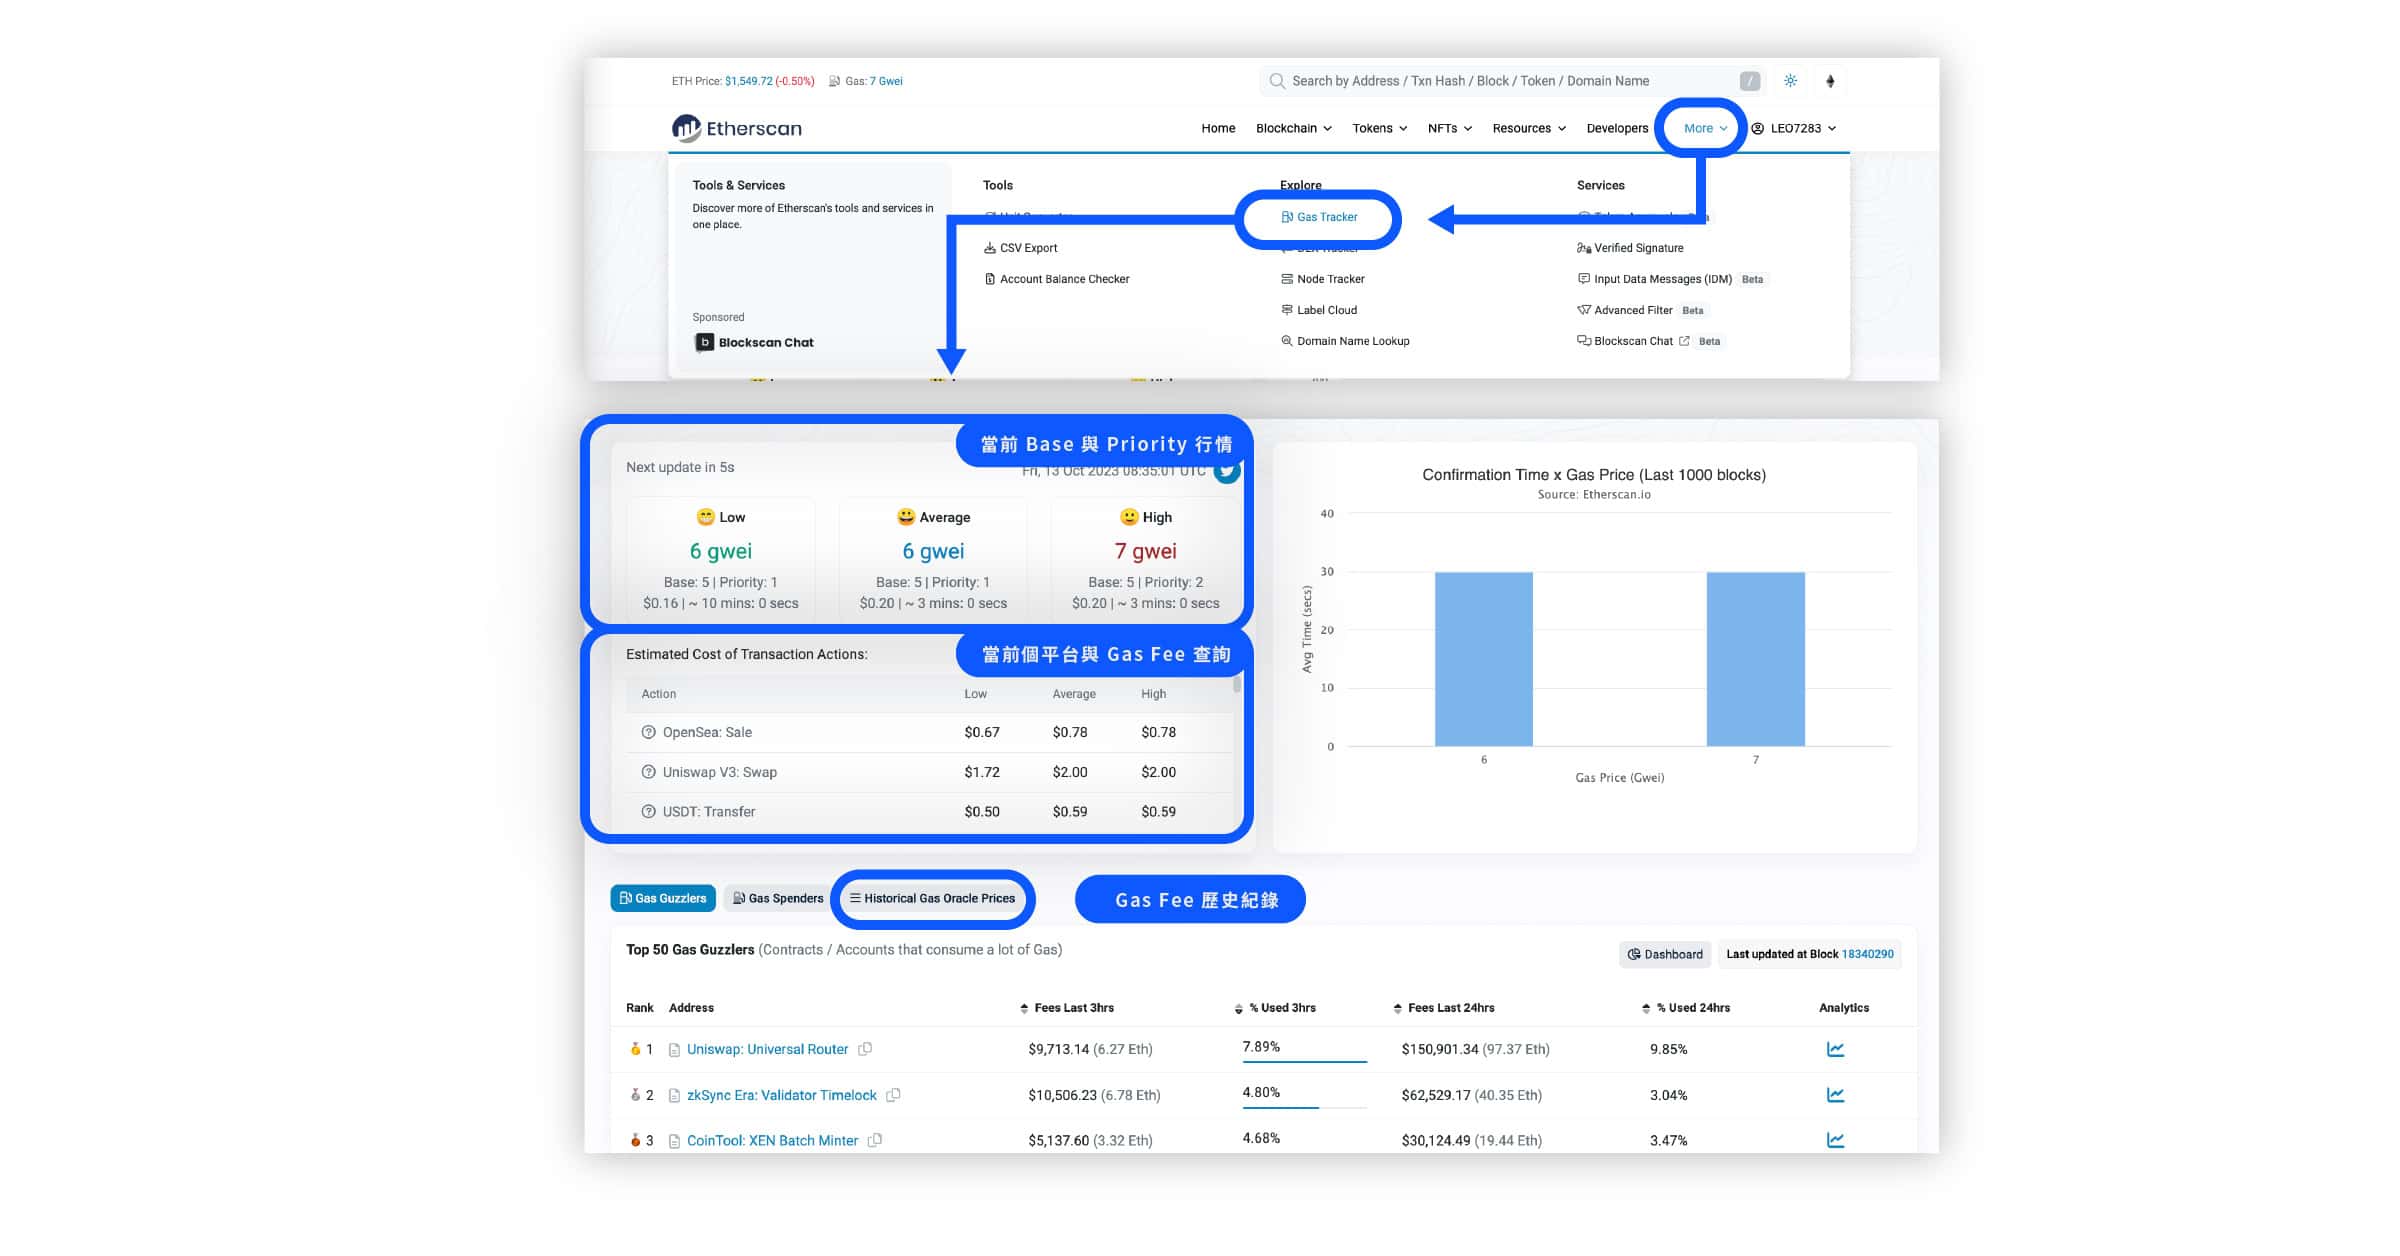Open Node Tracker
The height and width of the screenshot is (1256, 2400).
1322,279
